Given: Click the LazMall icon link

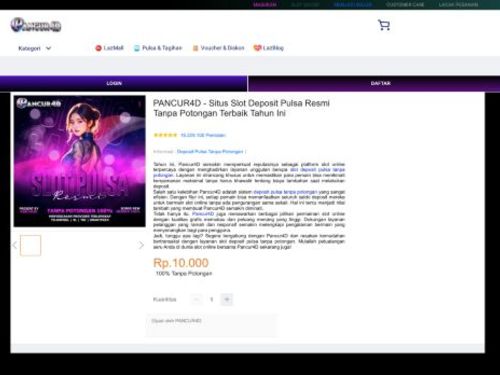Looking at the screenshot, I should click(98, 48).
